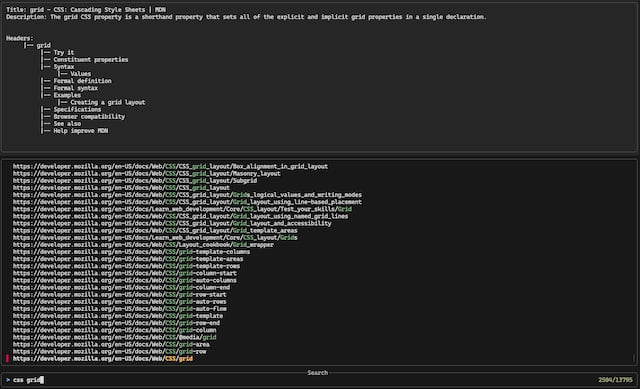The height and width of the screenshot is (389, 640).
Task: Pick the grid-auto-flow URL result
Action: (x=120, y=309)
